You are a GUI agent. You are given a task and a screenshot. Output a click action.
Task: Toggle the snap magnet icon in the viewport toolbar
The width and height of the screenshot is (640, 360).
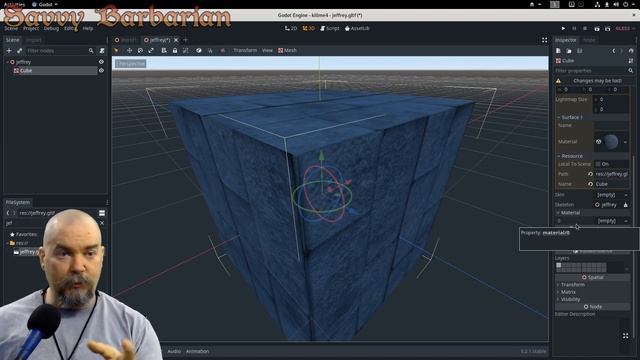(x=211, y=50)
